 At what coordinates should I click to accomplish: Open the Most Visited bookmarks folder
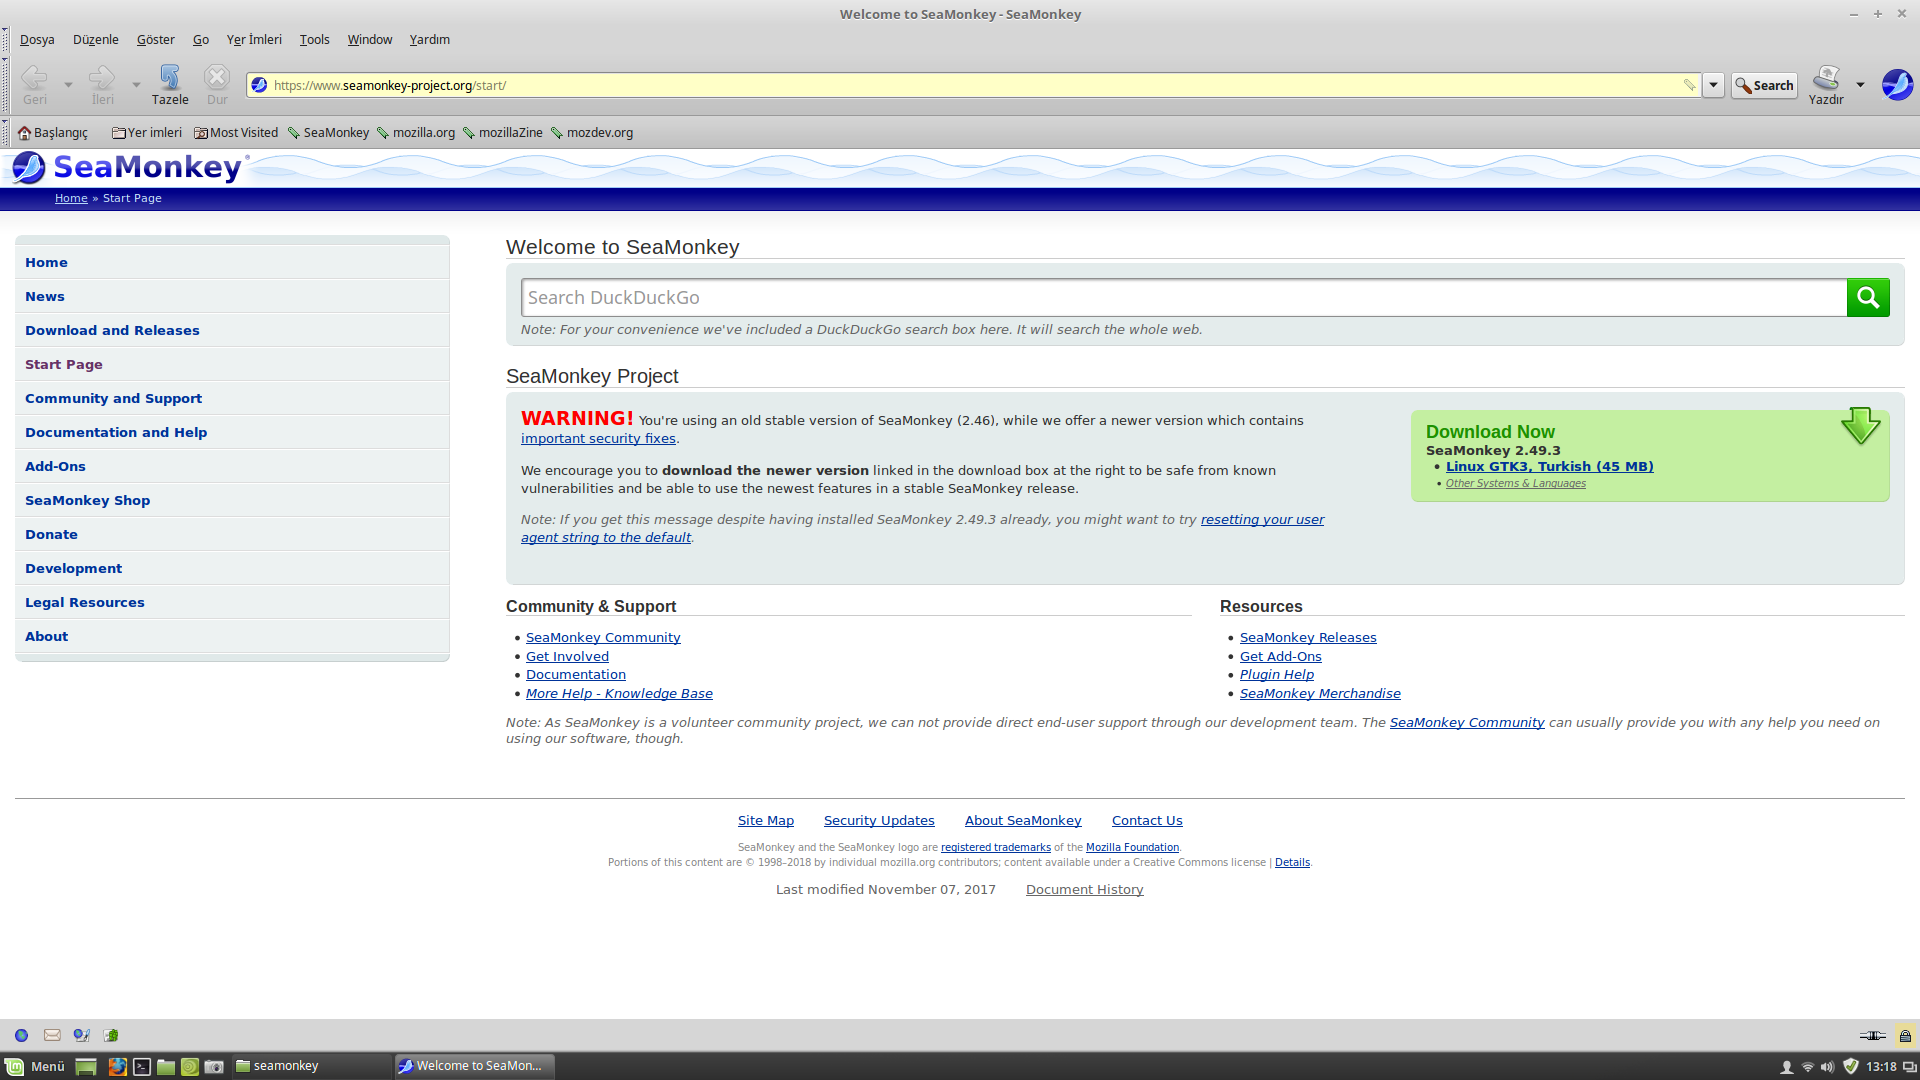(237, 133)
